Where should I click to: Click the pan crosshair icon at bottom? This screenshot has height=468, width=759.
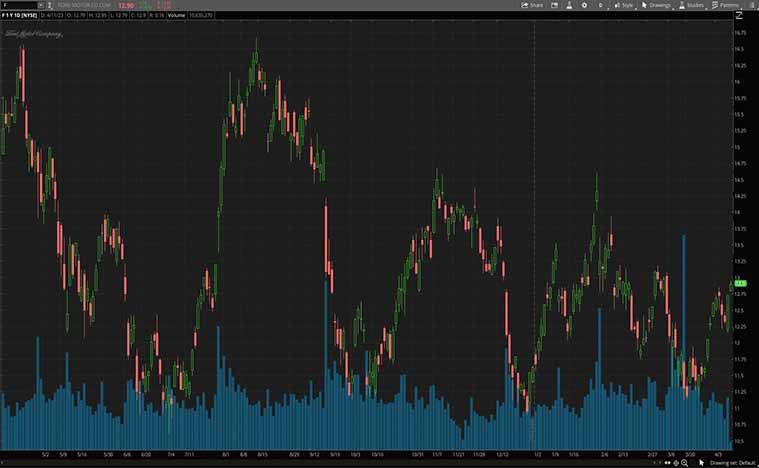[x=676, y=463]
